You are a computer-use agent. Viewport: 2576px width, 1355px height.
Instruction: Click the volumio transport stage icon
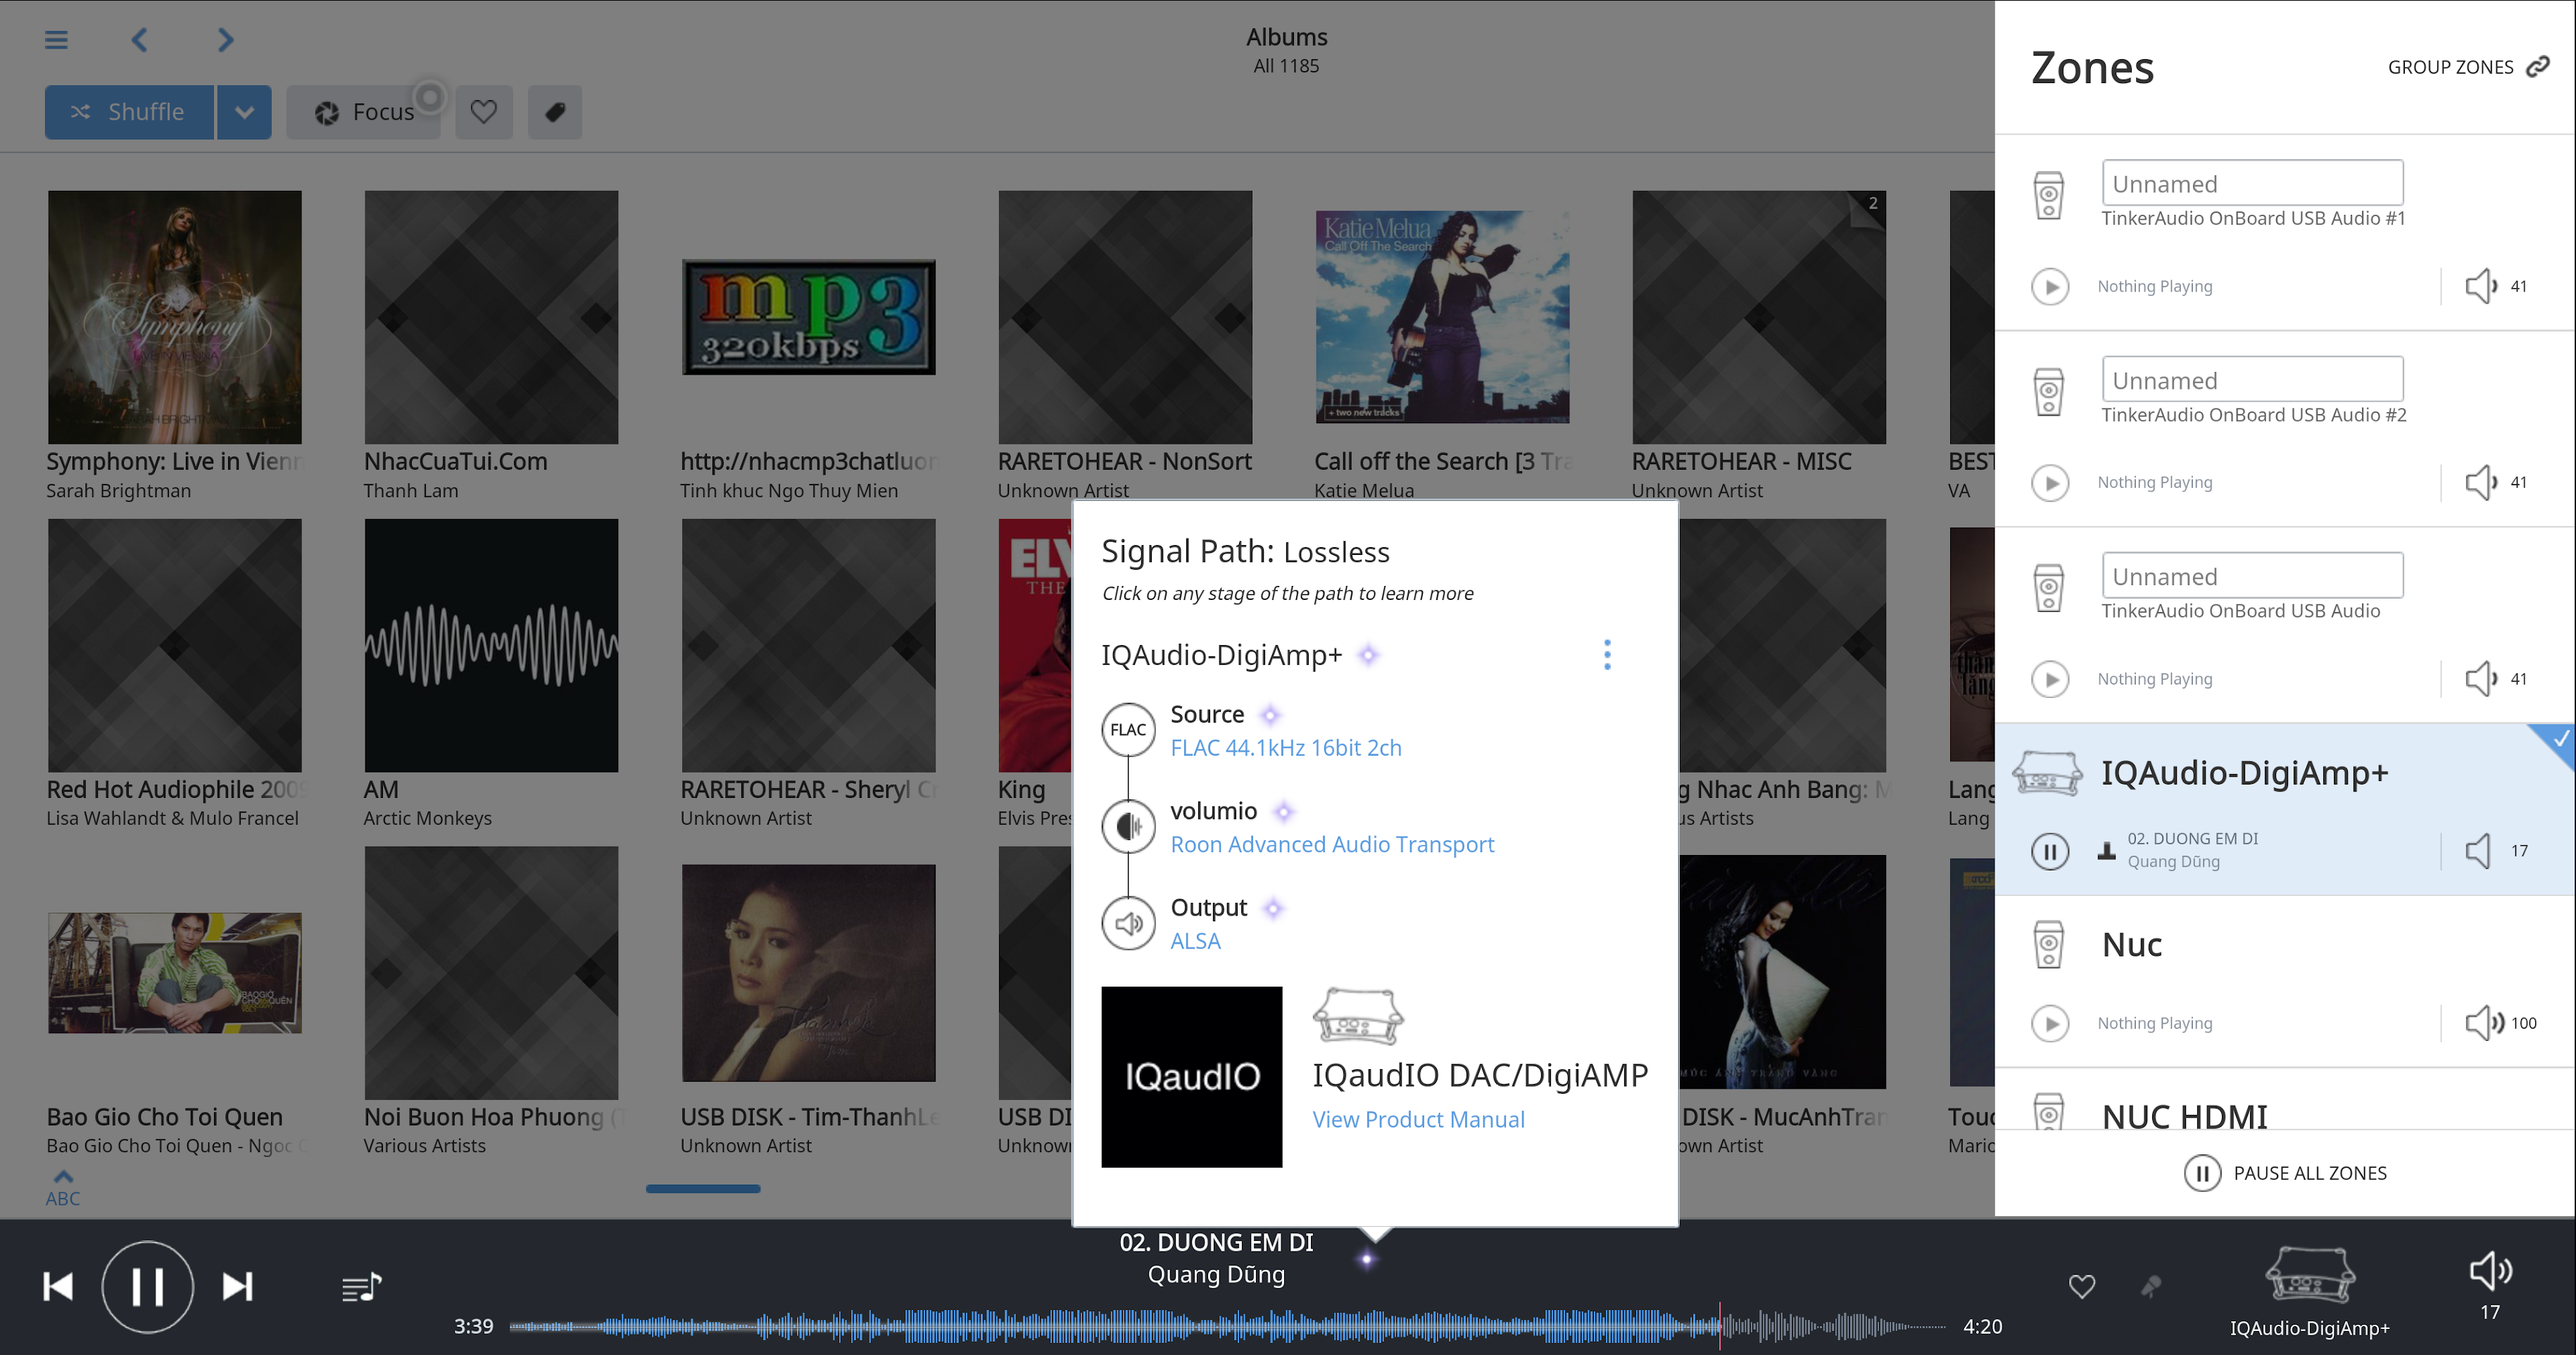1128,826
